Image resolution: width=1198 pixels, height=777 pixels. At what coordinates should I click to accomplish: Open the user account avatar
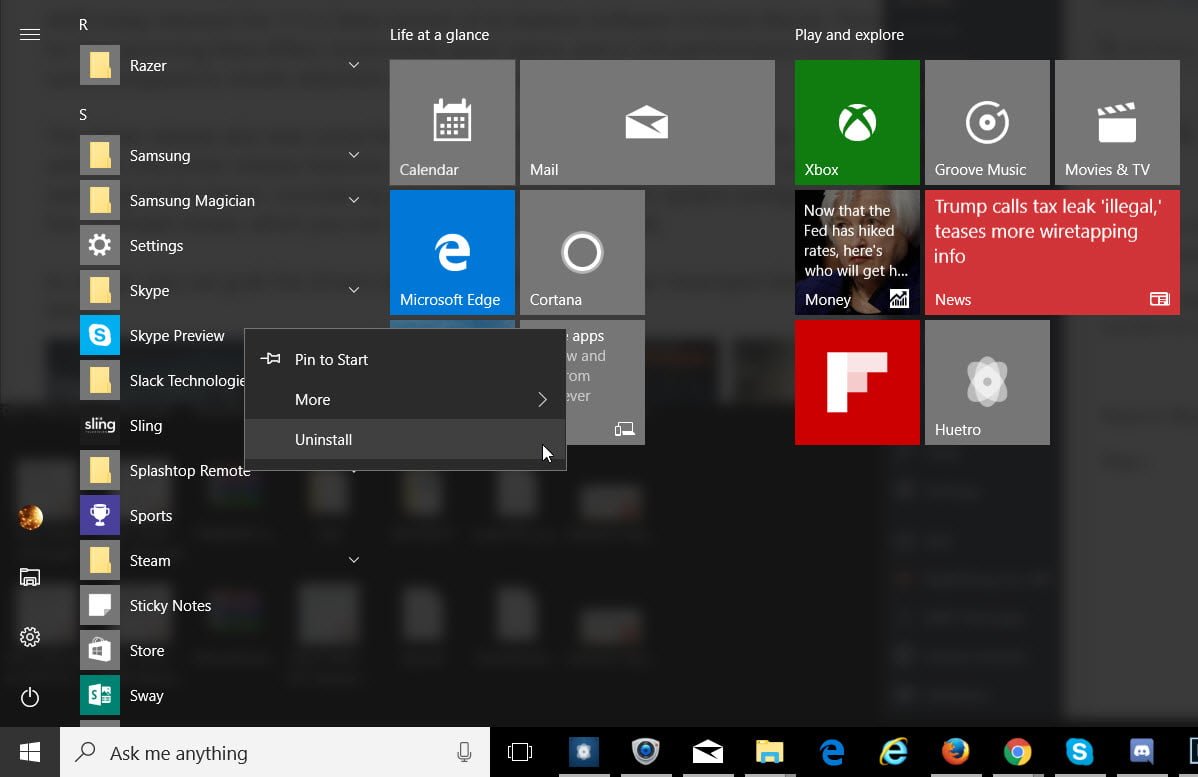[30, 517]
